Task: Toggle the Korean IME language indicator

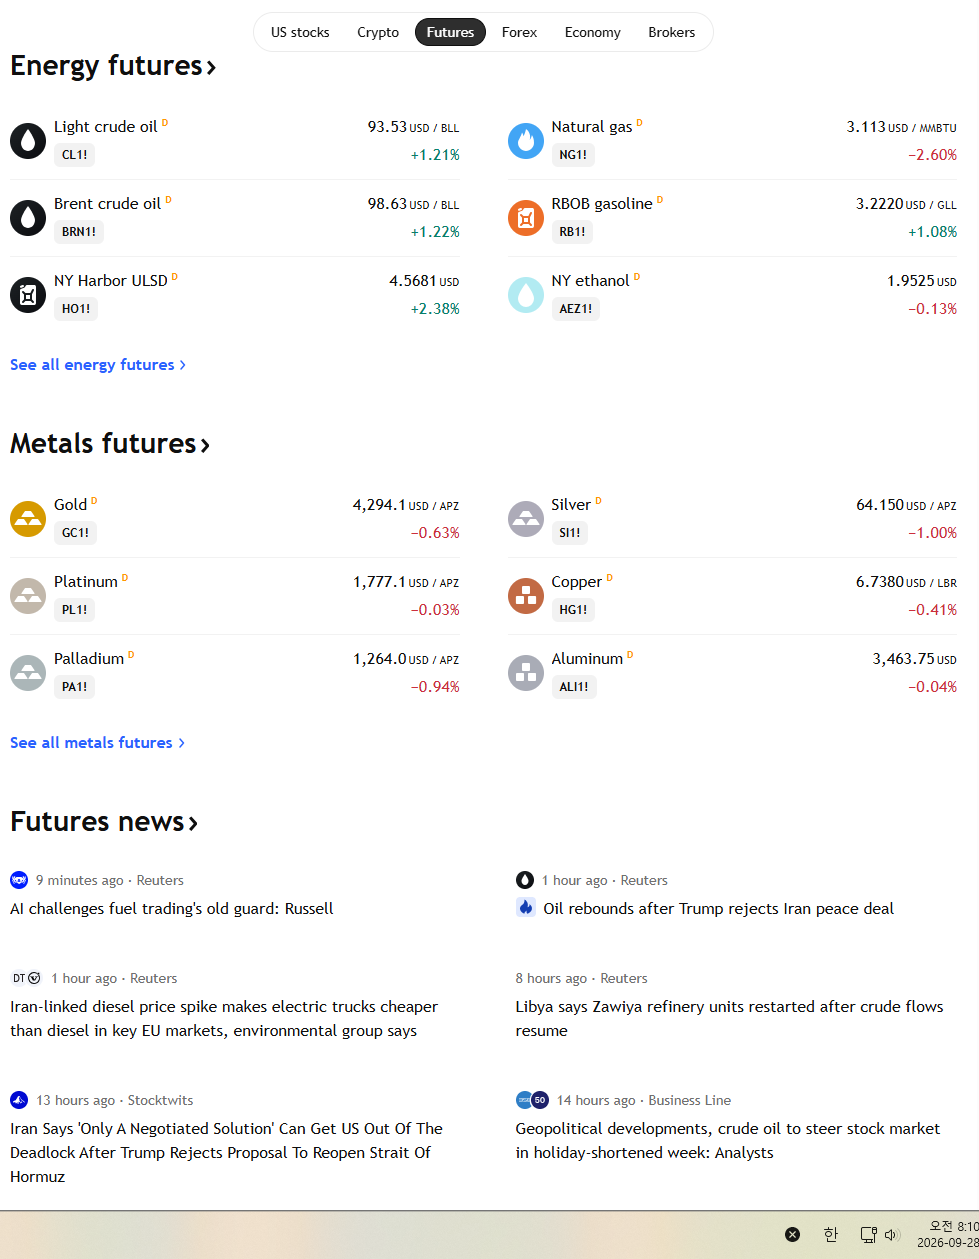Action: tap(831, 1235)
